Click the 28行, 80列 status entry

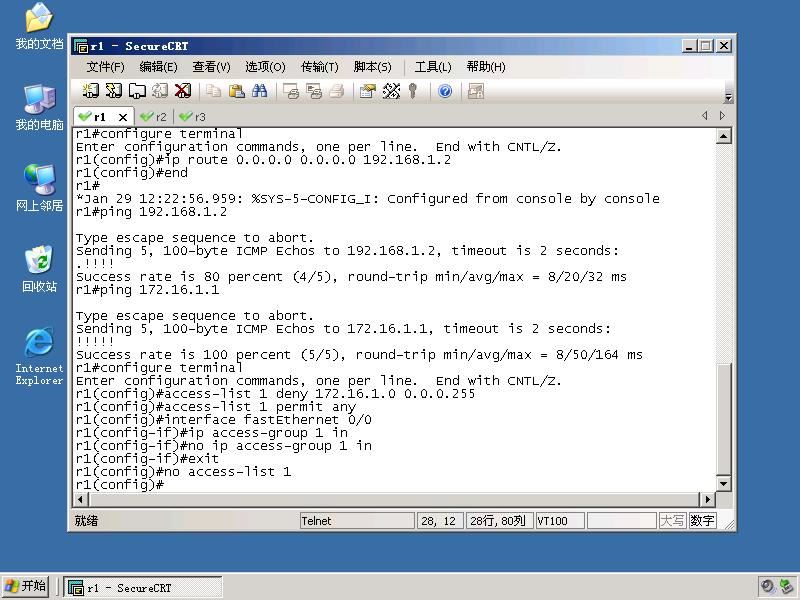[x=499, y=521]
